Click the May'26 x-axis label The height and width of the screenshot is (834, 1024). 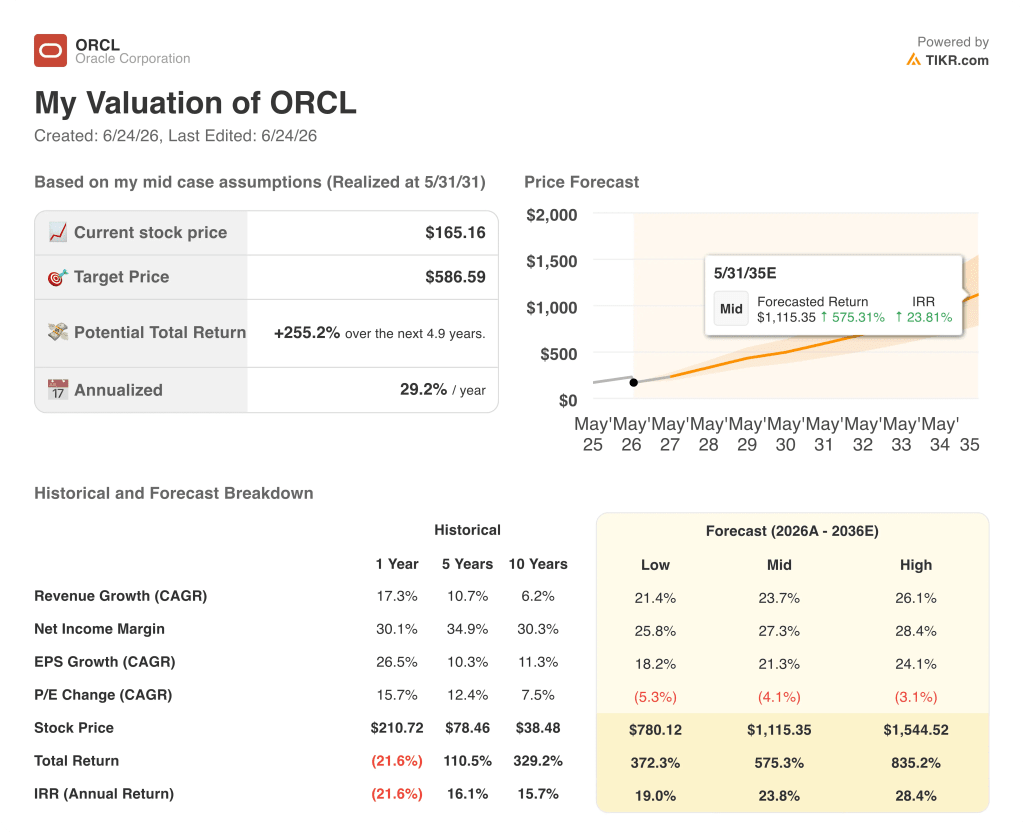point(631,434)
